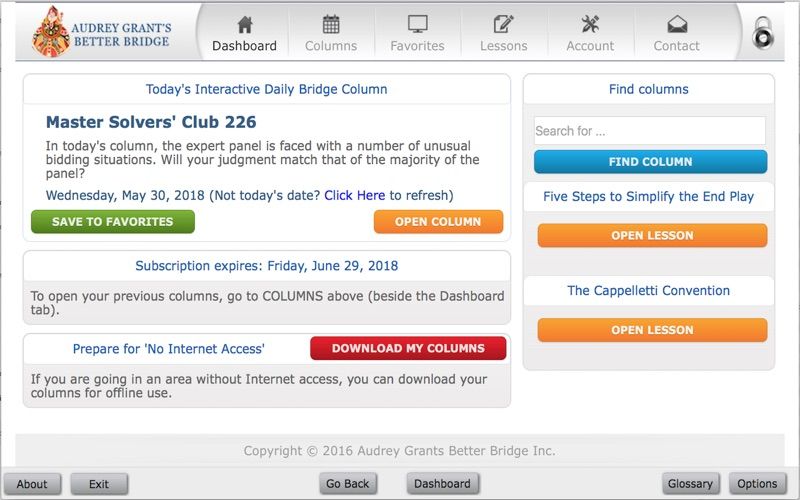The height and width of the screenshot is (500, 800).
Task: Click the Find Column button
Action: click(651, 162)
